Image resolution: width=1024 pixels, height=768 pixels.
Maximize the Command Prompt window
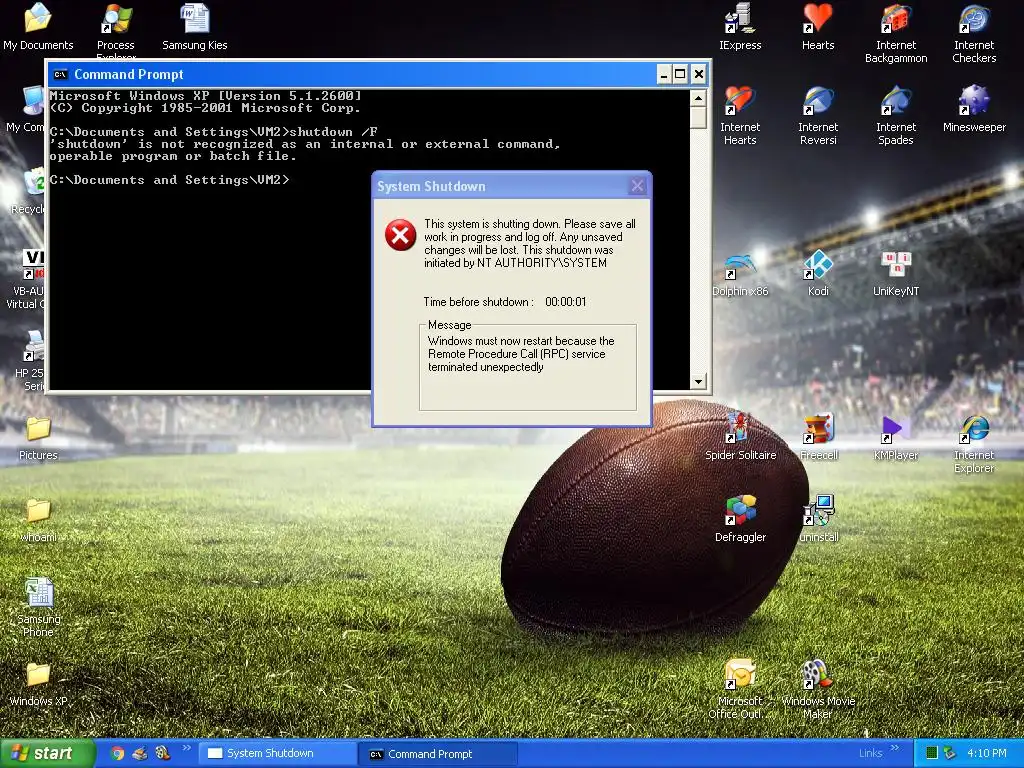680,74
